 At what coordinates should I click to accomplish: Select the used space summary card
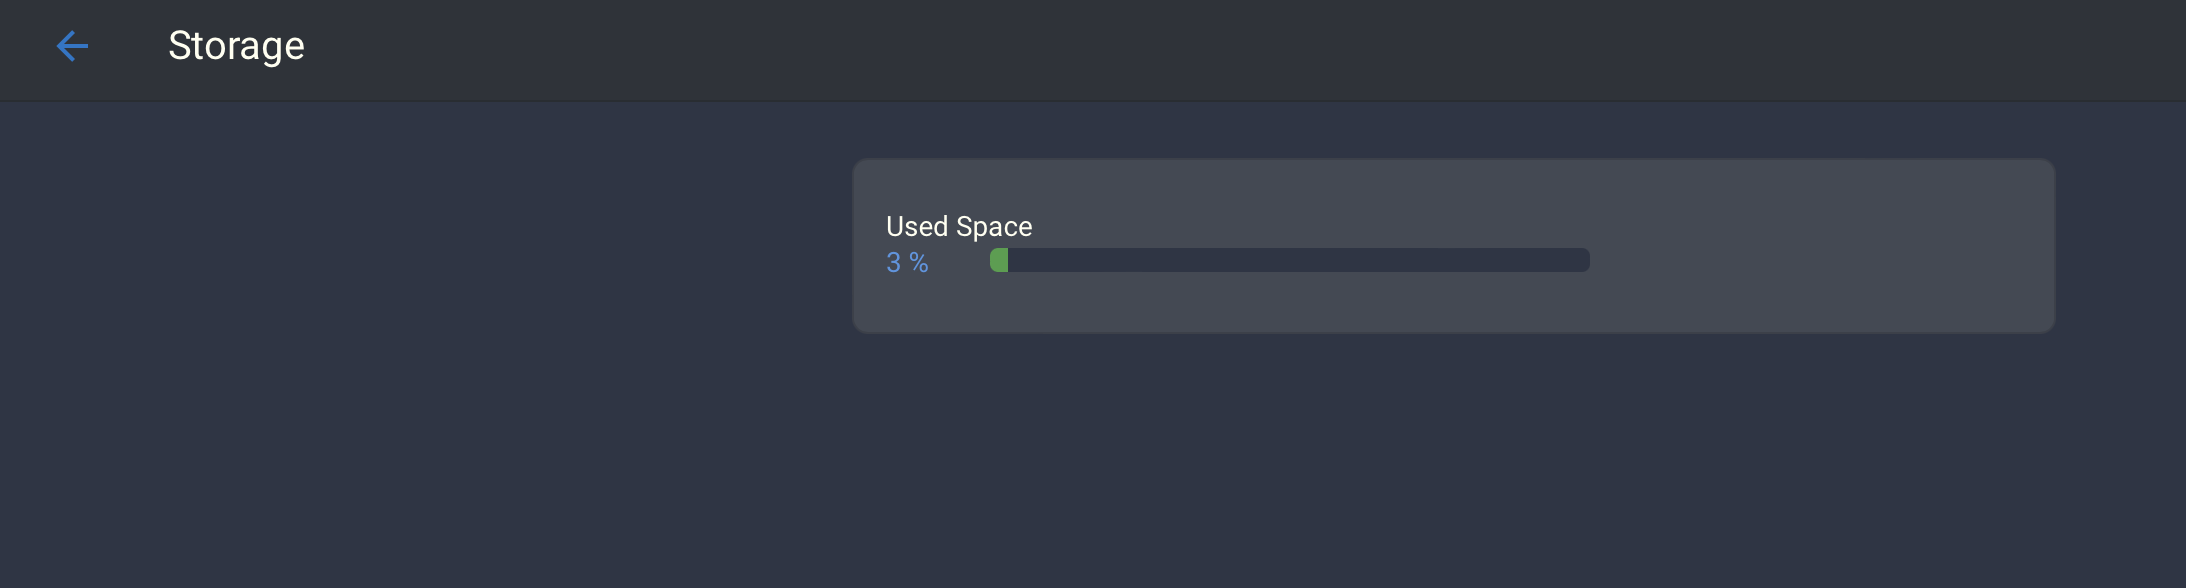[1452, 245]
